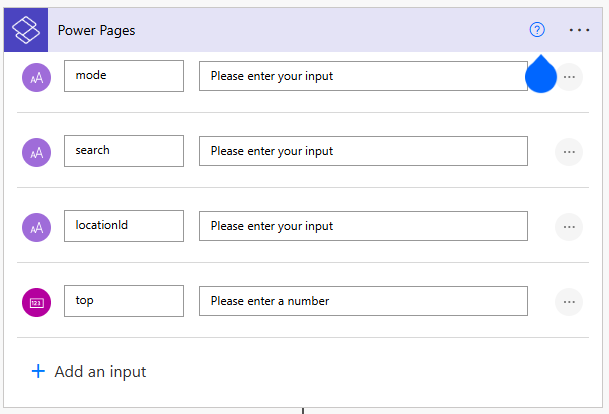Open the options menu for the search input
The image size is (609, 414).
pyautogui.click(x=569, y=152)
